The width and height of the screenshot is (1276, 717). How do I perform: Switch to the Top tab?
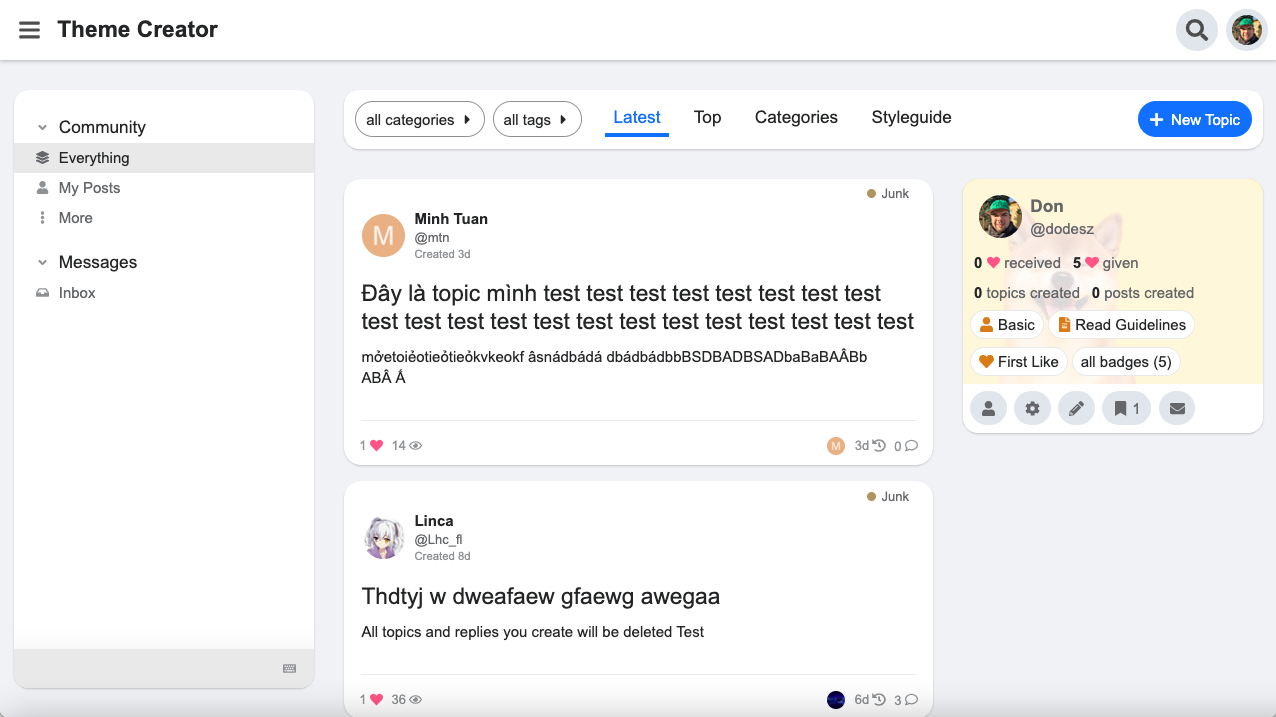coord(707,117)
